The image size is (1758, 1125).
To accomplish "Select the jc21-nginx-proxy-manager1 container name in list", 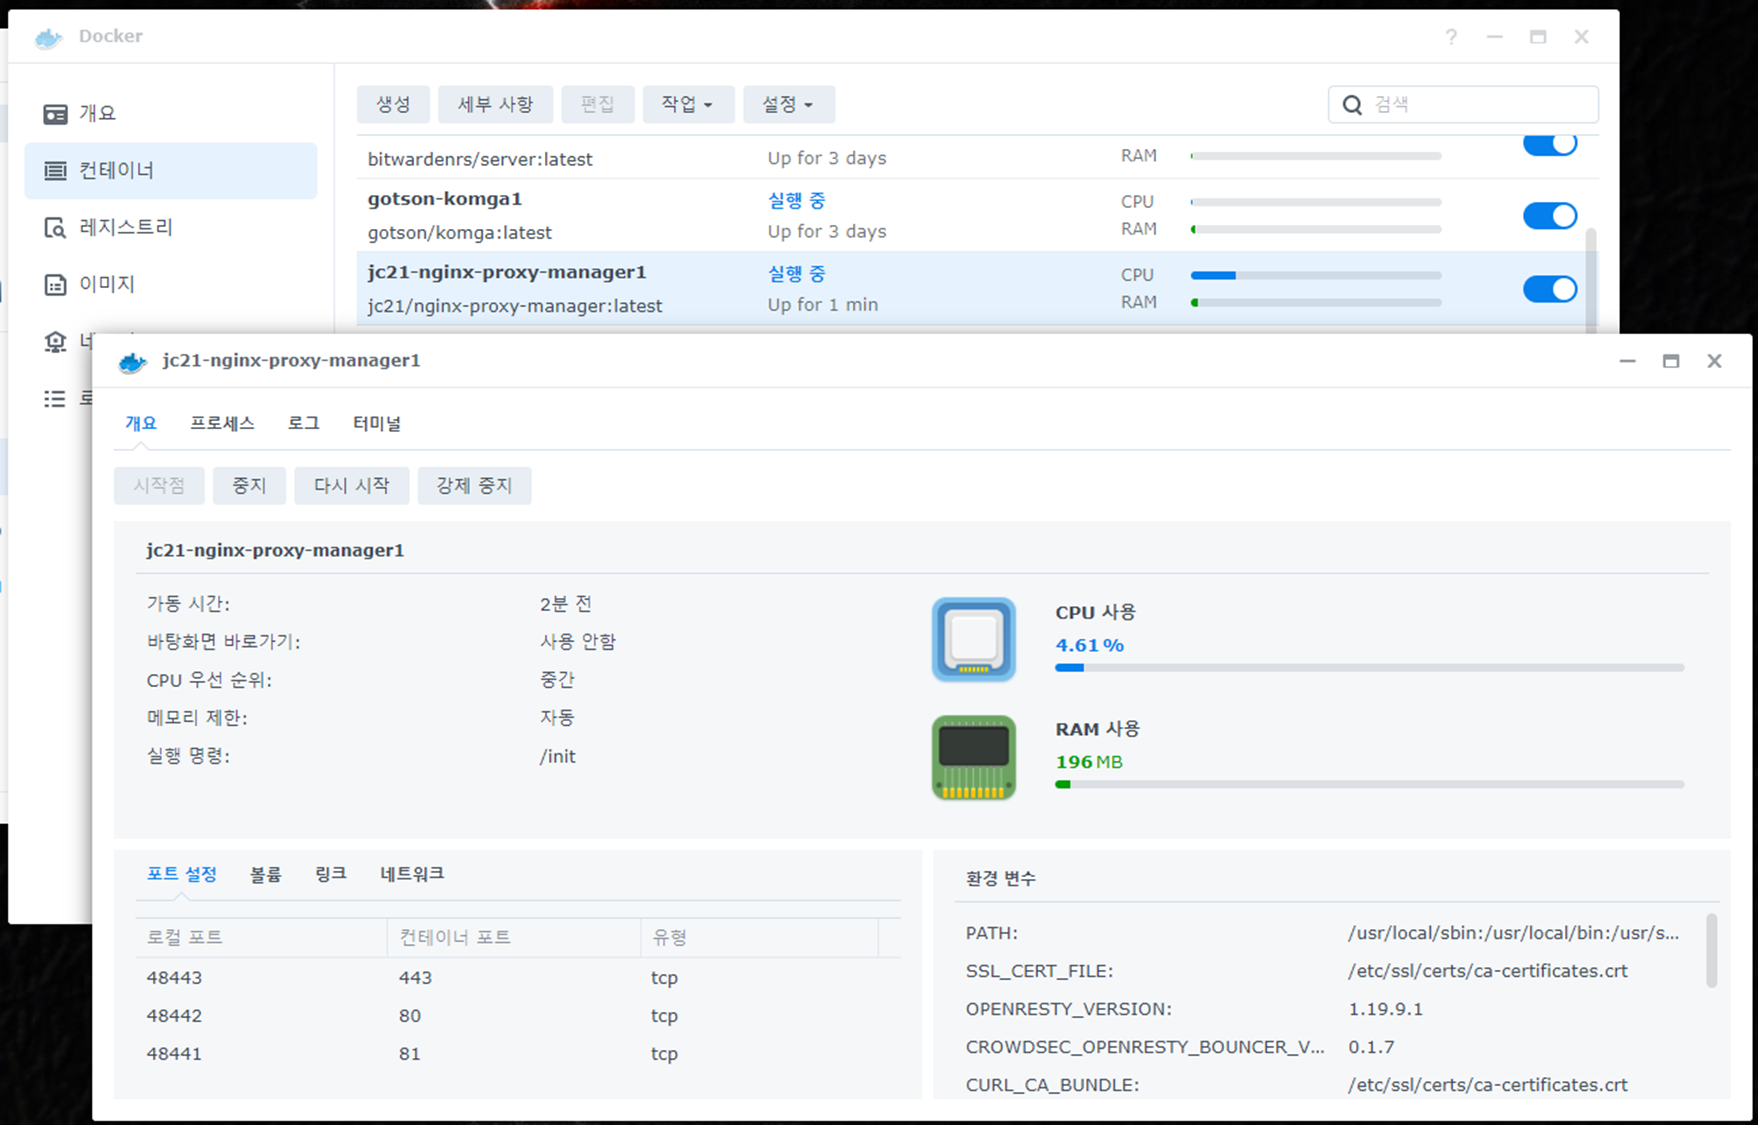I will (x=507, y=272).
